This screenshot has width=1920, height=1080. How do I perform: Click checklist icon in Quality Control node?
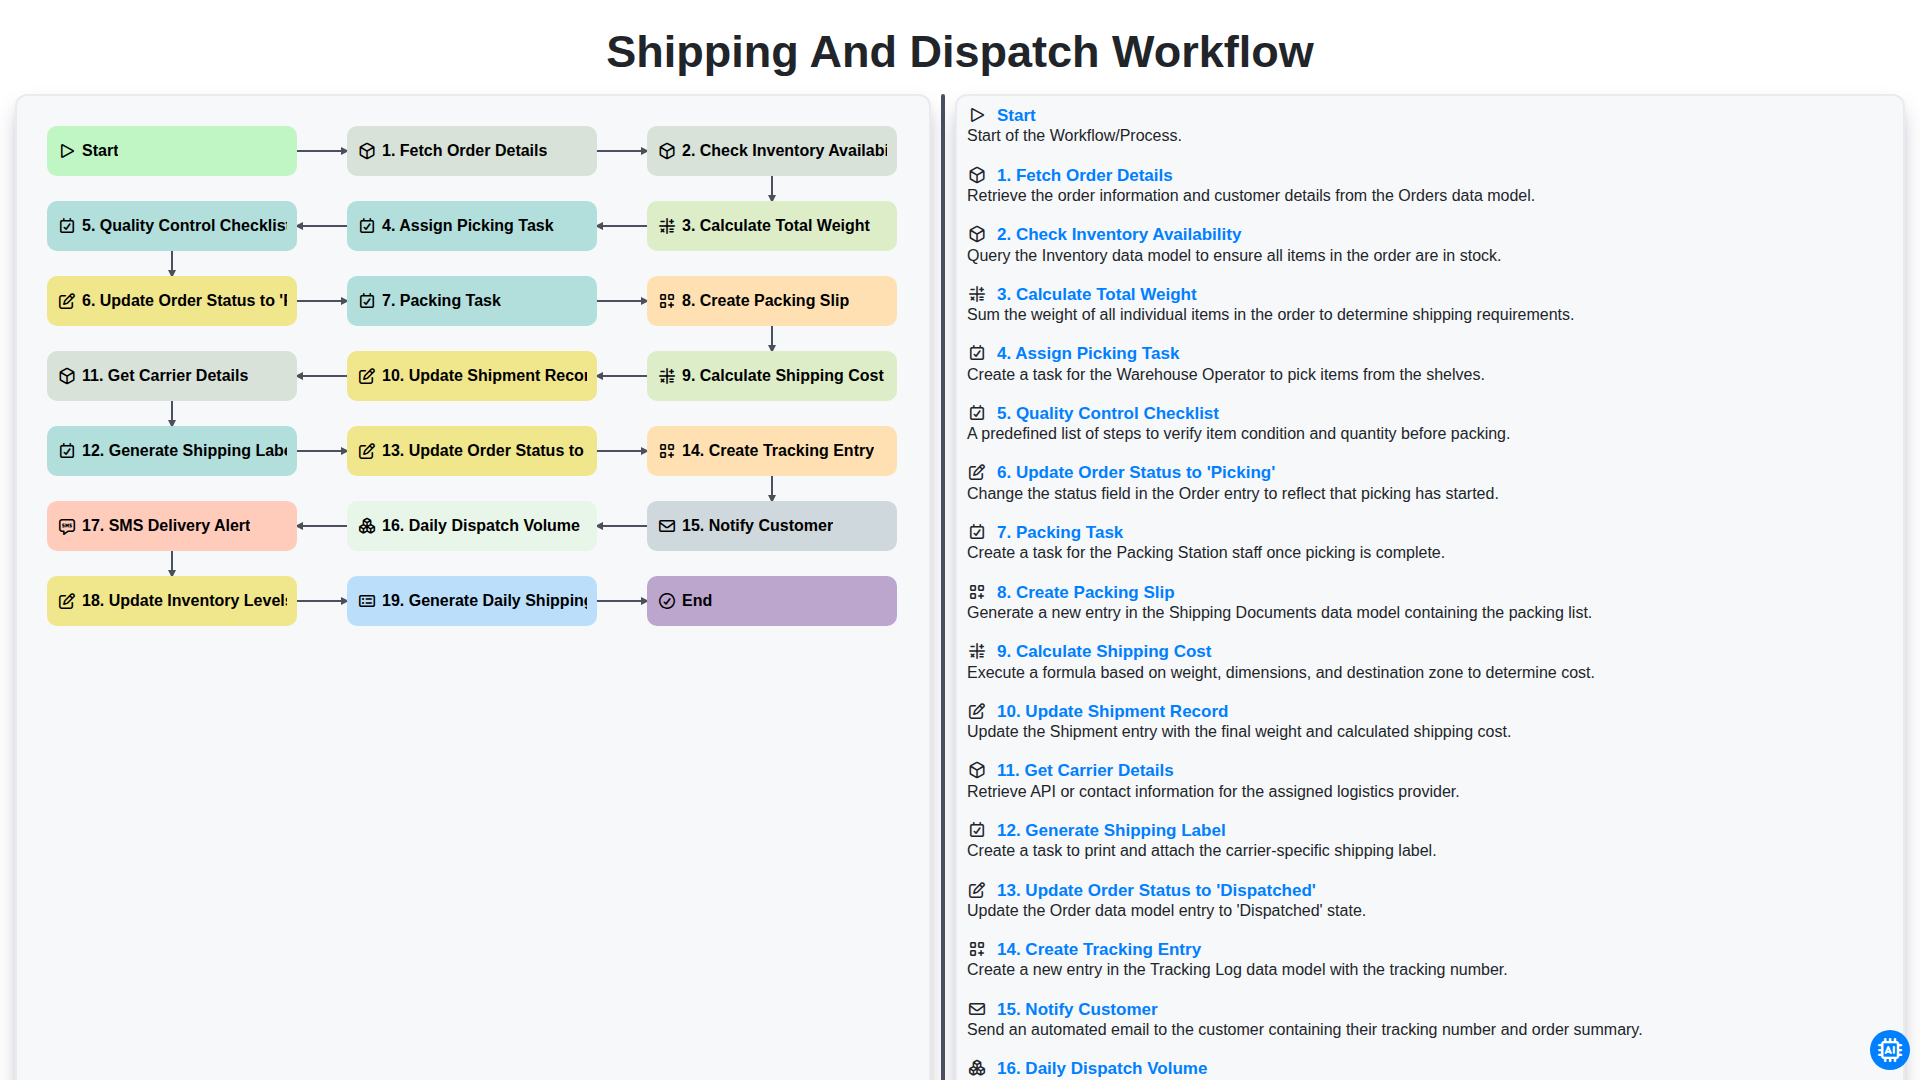67,226
